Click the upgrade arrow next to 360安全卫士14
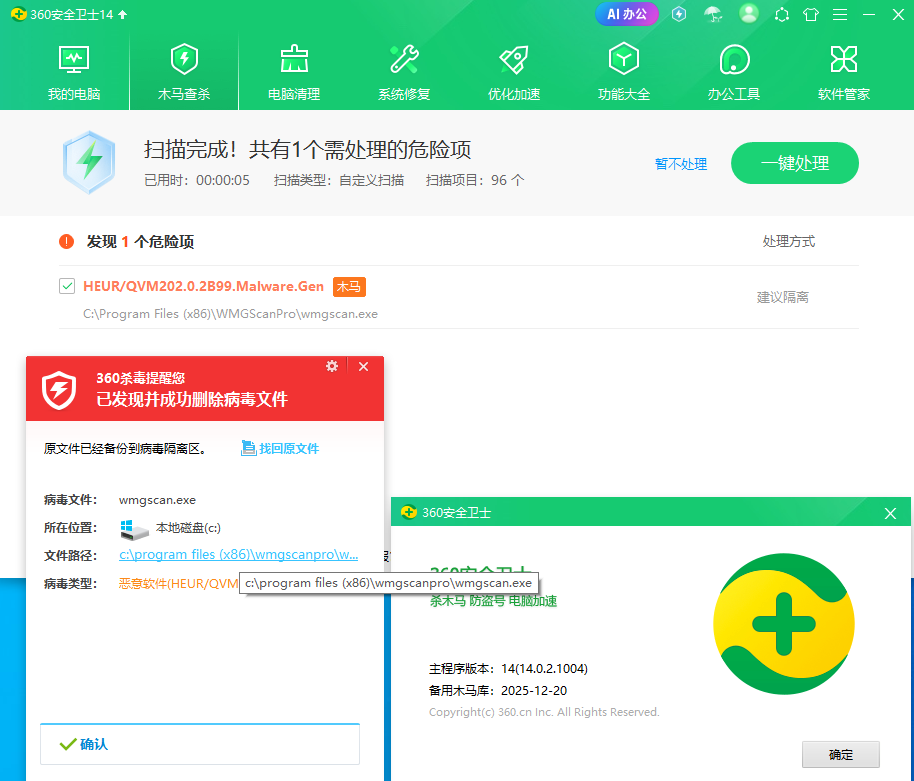 click(122, 15)
